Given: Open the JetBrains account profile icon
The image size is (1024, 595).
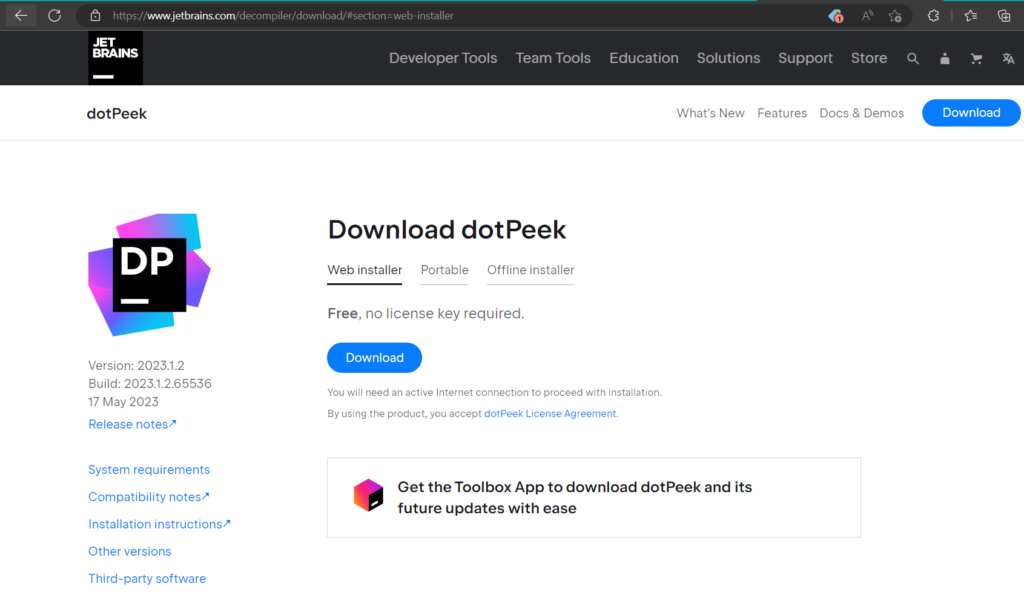Looking at the screenshot, I should point(944,59).
